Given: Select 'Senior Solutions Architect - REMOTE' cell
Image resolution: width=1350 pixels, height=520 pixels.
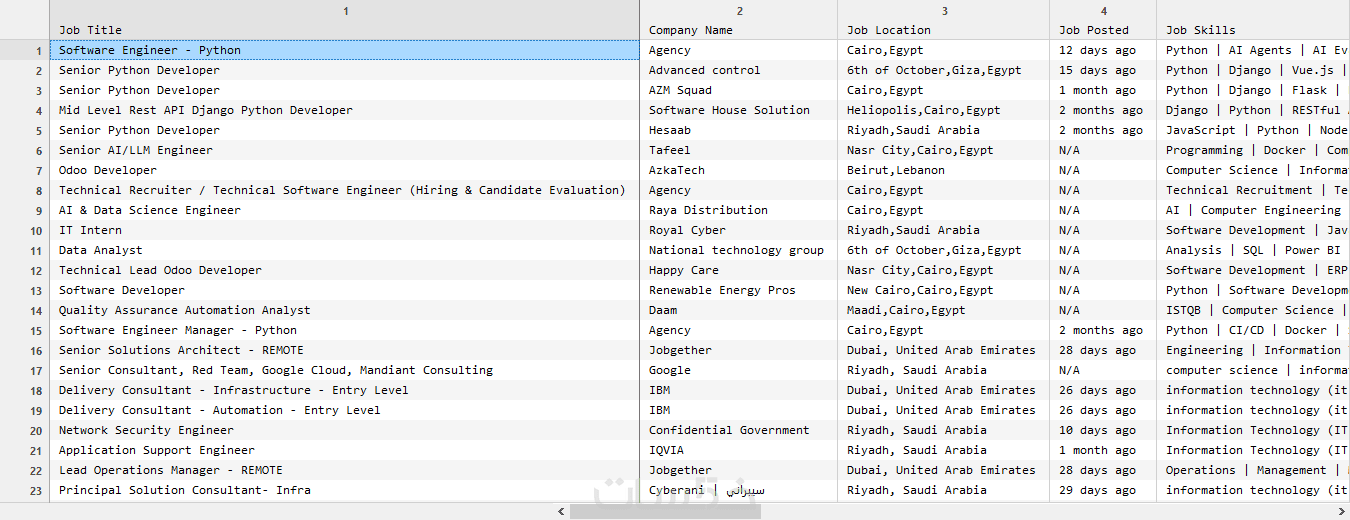Looking at the screenshot, I should pyautogui.click(x=345, y=350).
